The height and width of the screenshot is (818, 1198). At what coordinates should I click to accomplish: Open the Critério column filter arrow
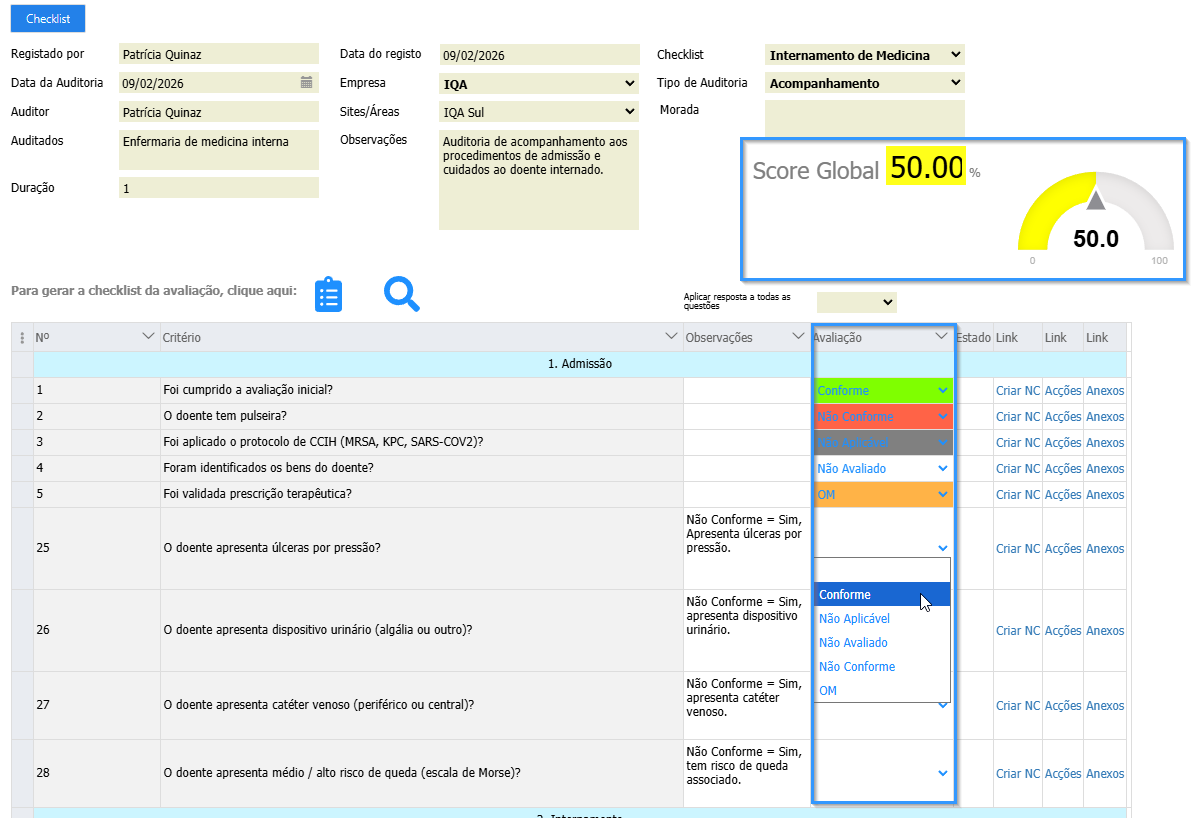coord(671,337)
